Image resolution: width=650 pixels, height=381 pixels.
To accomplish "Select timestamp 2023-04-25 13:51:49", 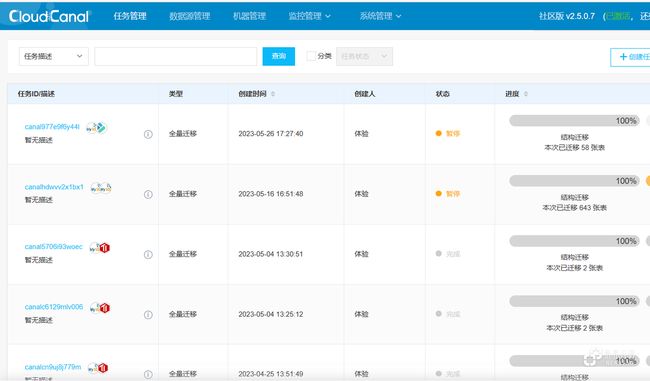I will (271, 374).
